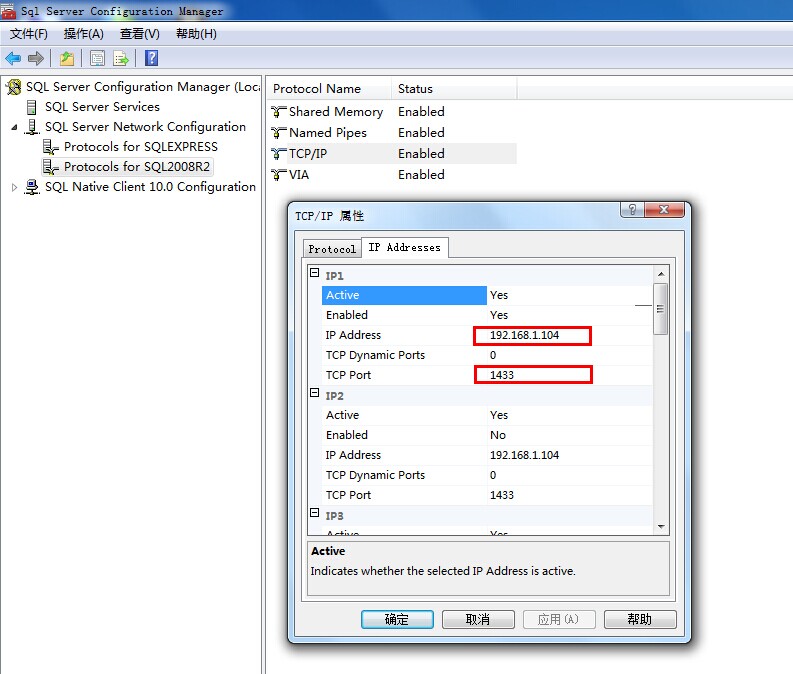Open the 查看(V) menu
The height and width of the screenshot is (674, 793).
tap(140, 34)
